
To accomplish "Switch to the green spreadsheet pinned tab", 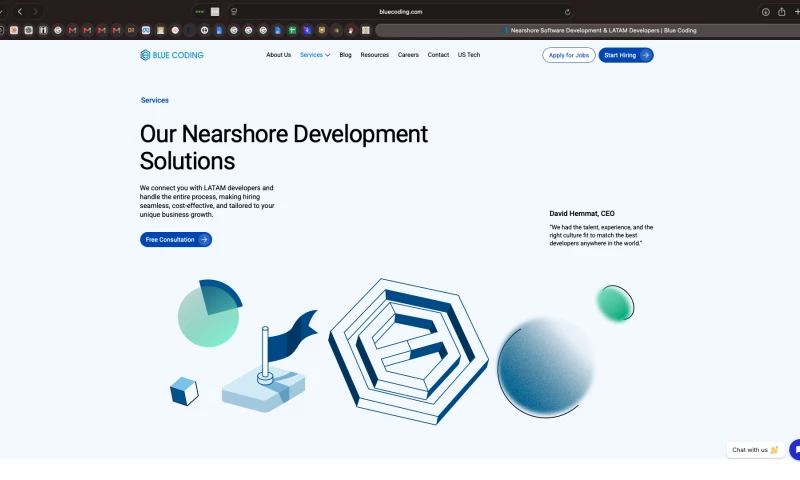I will tap(292, 30).
